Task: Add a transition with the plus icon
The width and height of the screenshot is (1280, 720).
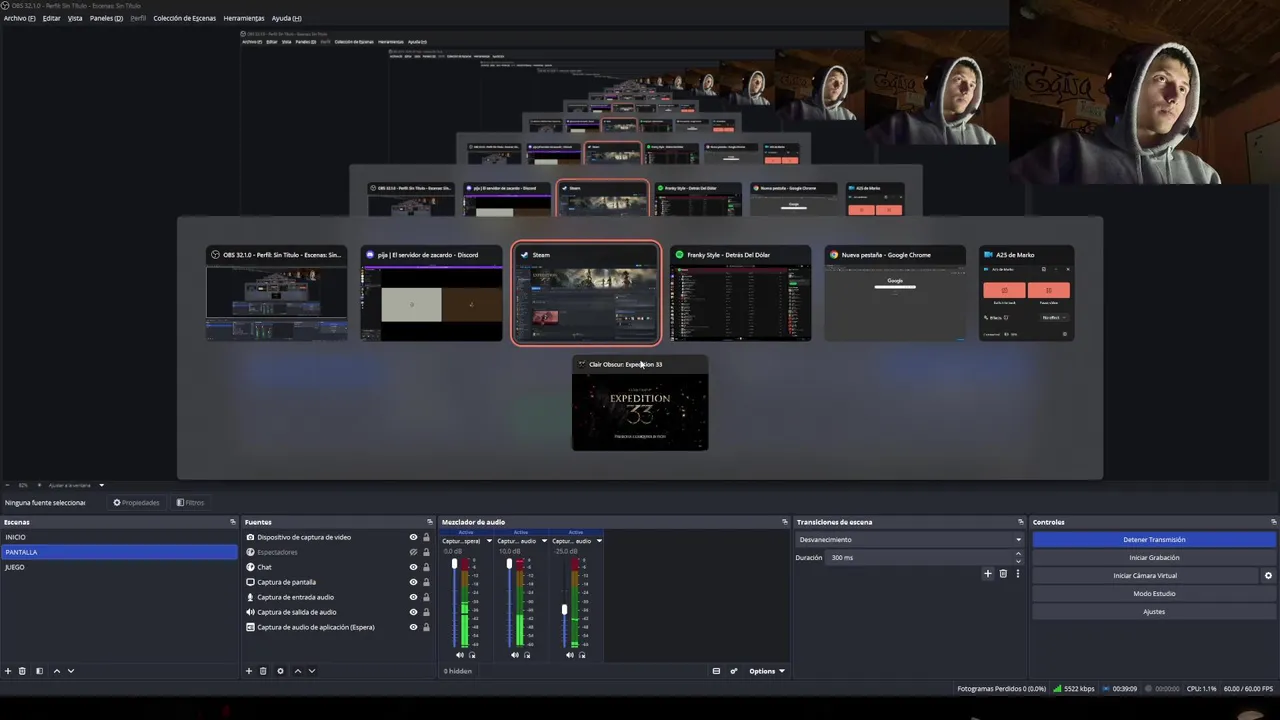Action: pos(988,573)
